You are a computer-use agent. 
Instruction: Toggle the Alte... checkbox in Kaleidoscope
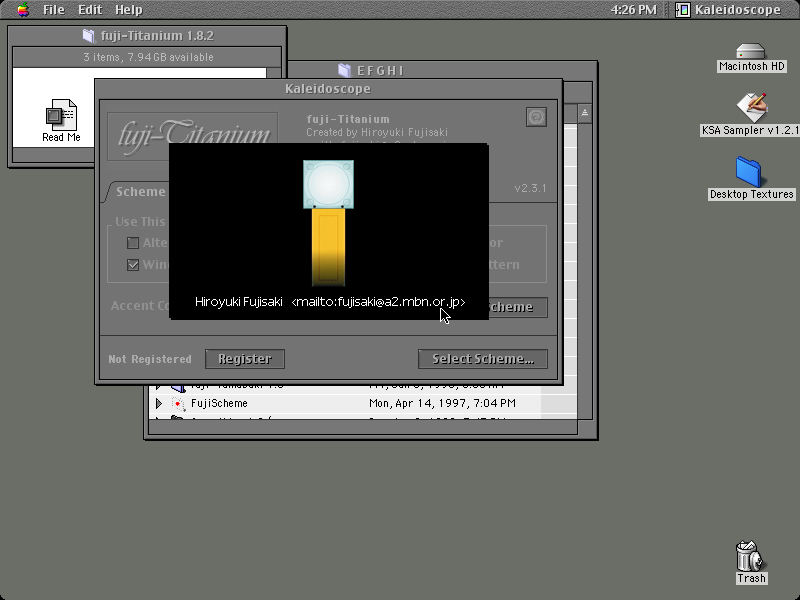133,243
